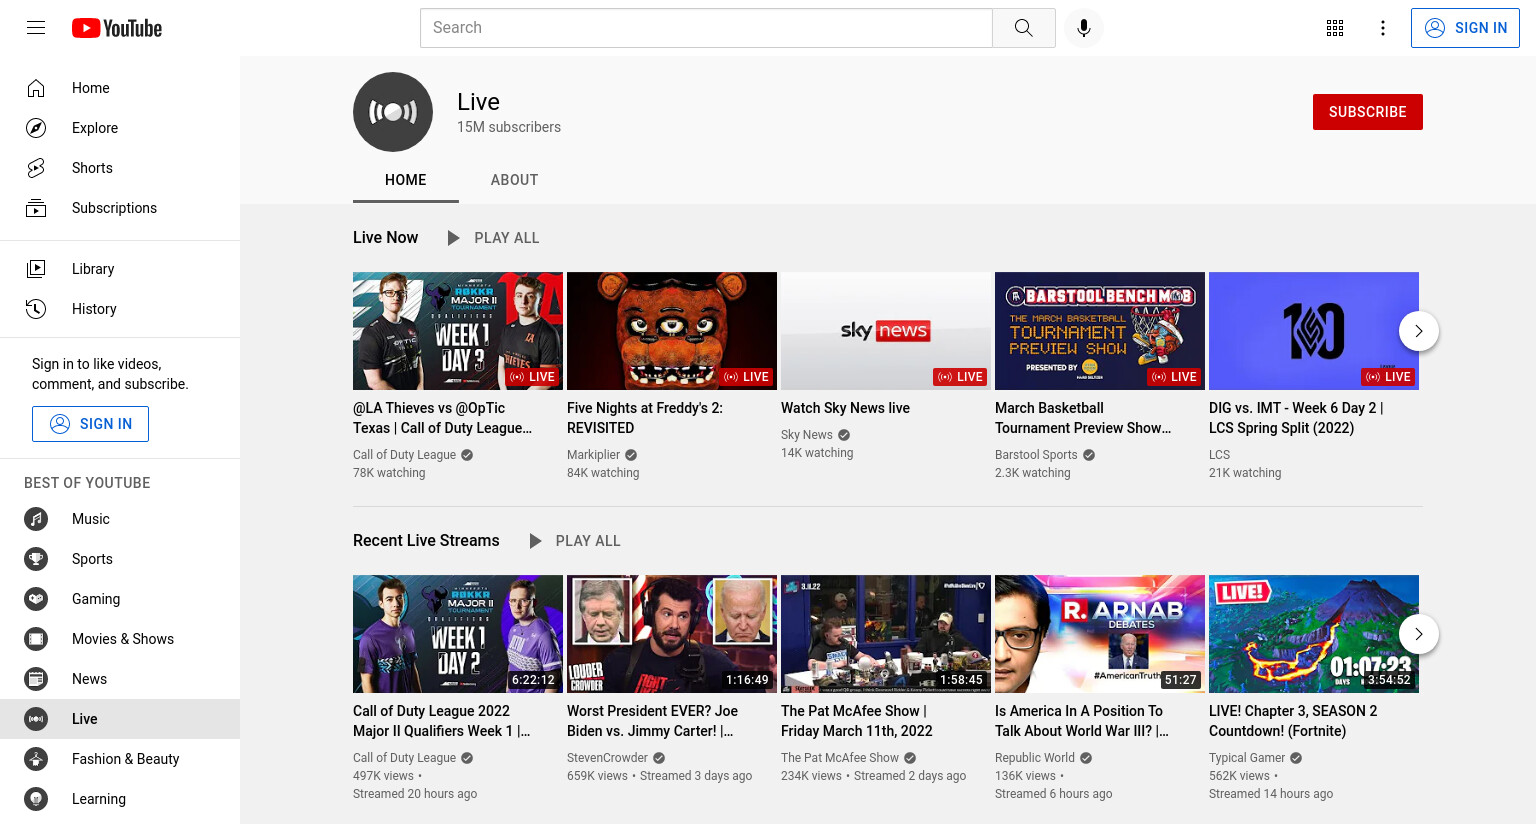
Task: Click SIGN IN button in sidebar
Action: (x=90, y=424)
